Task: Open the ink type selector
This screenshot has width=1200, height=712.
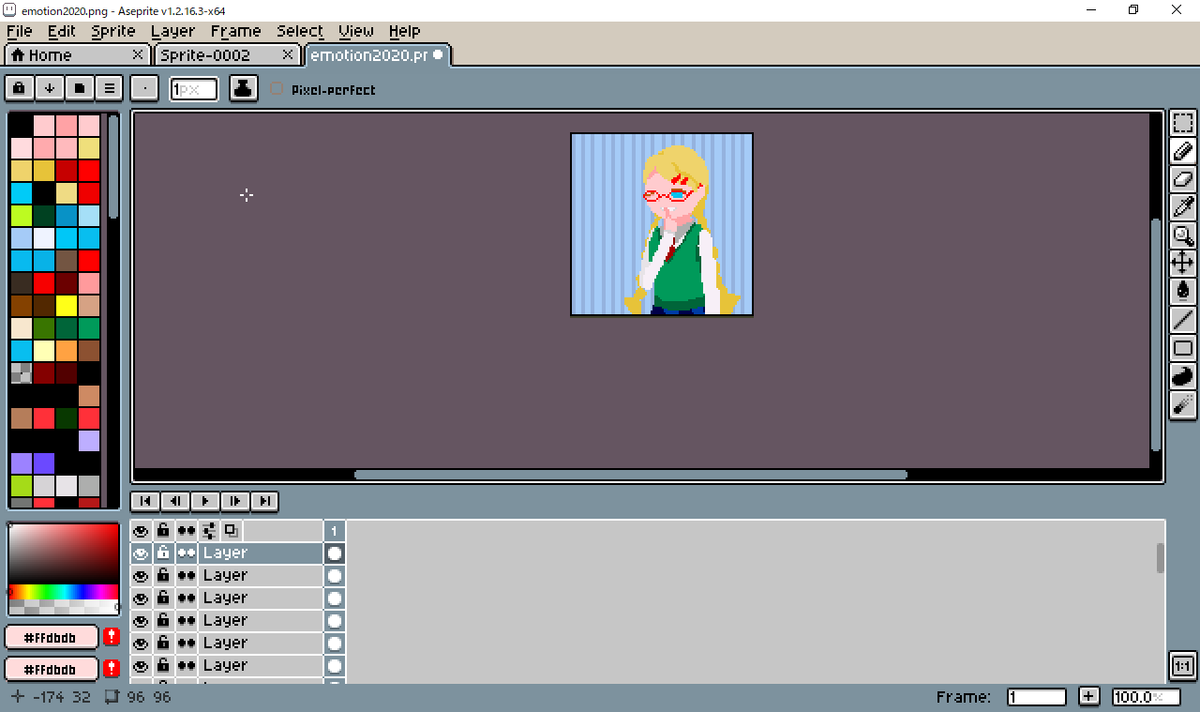Action: 242,89
